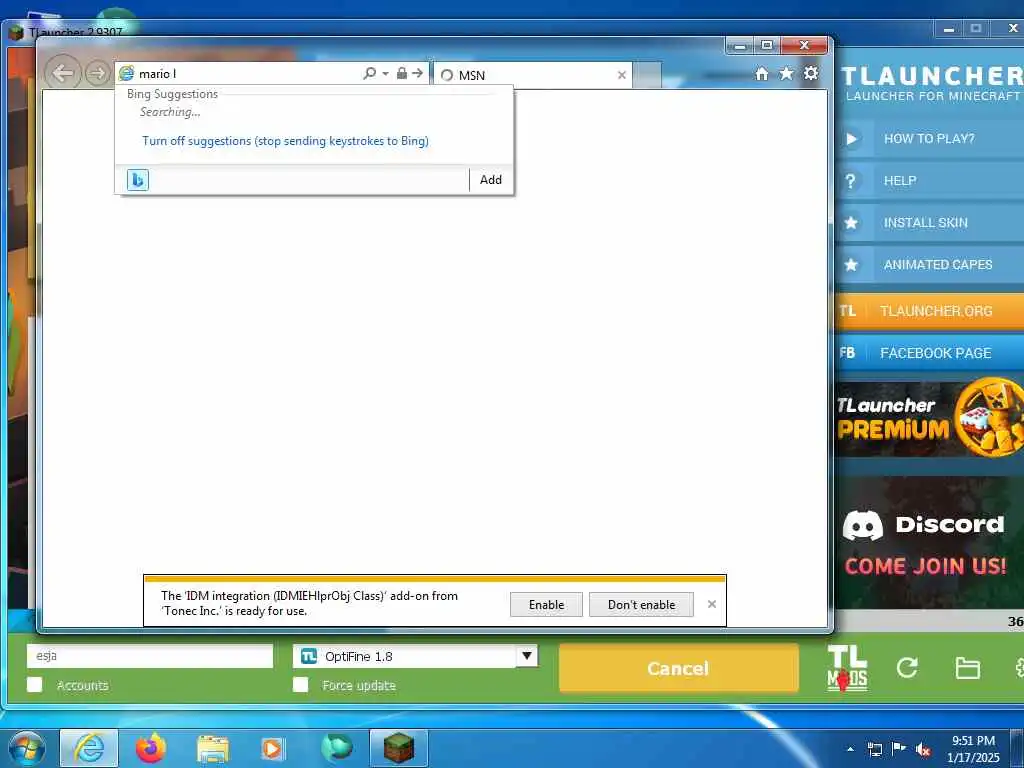
Task: Open ANIMATED CAPES in TLauncher
Action: (929, 264)
